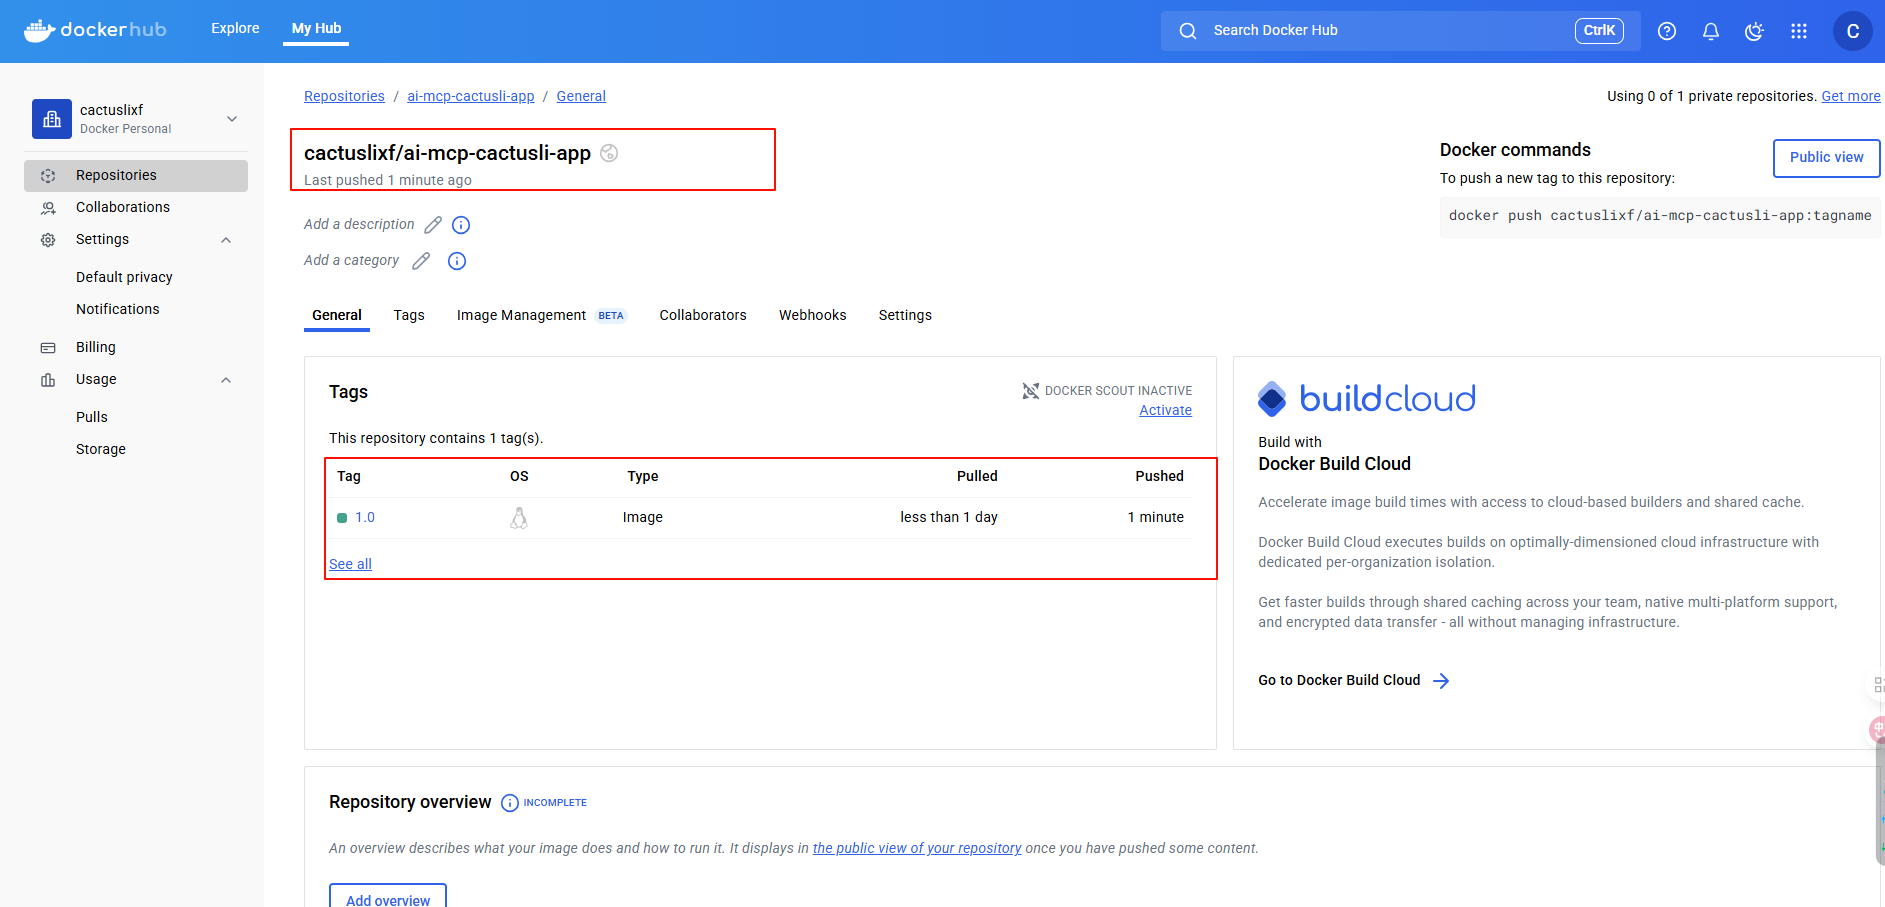Click the General breadcrumb link
Viewport: 1885px width, 907px height.
581,96
